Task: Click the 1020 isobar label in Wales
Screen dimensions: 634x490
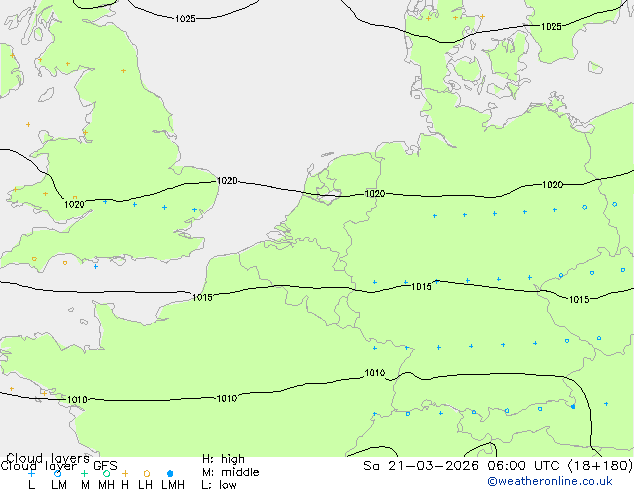Action: tap(74, 205)
